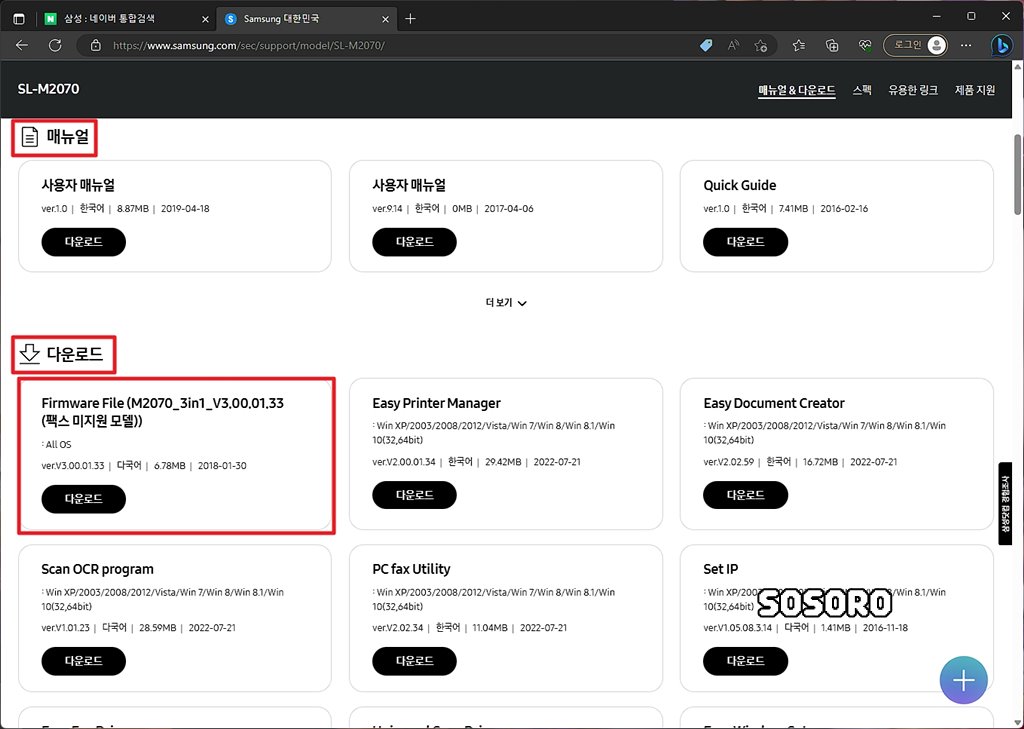Click the Easy Printer Manager title

(436, 403)
